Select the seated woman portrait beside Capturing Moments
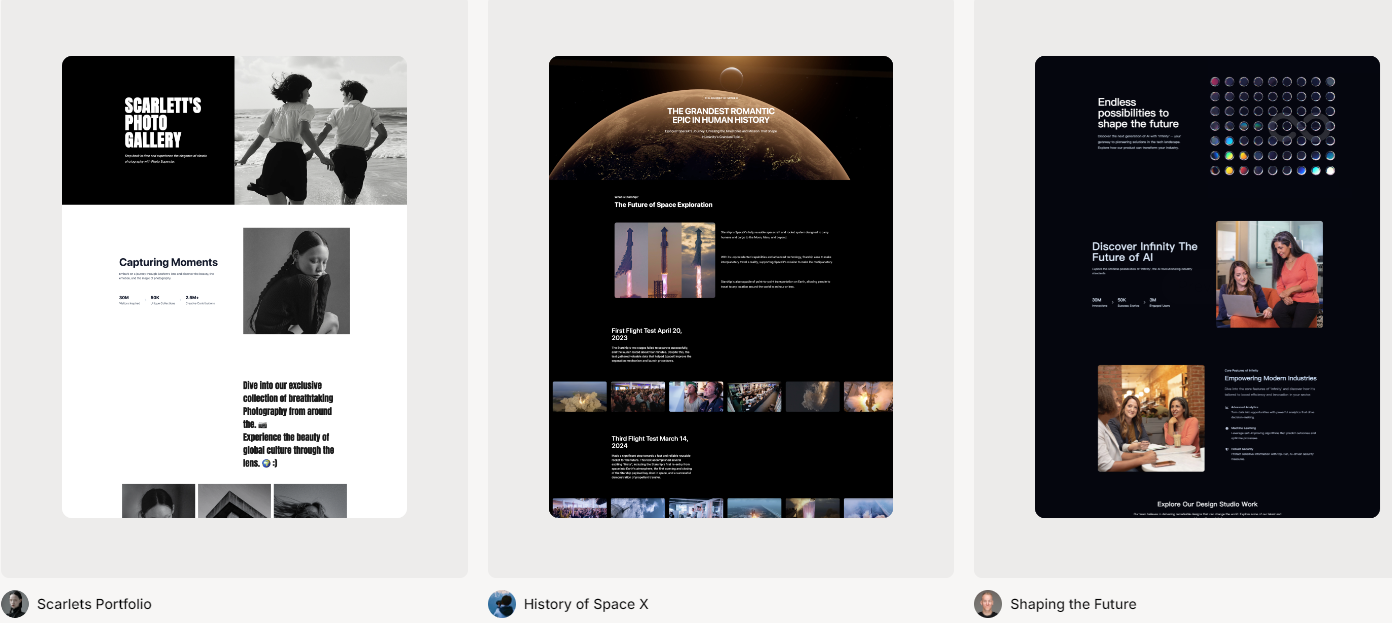This screenshot has height=623, width=1392. [x=296, y=281]
